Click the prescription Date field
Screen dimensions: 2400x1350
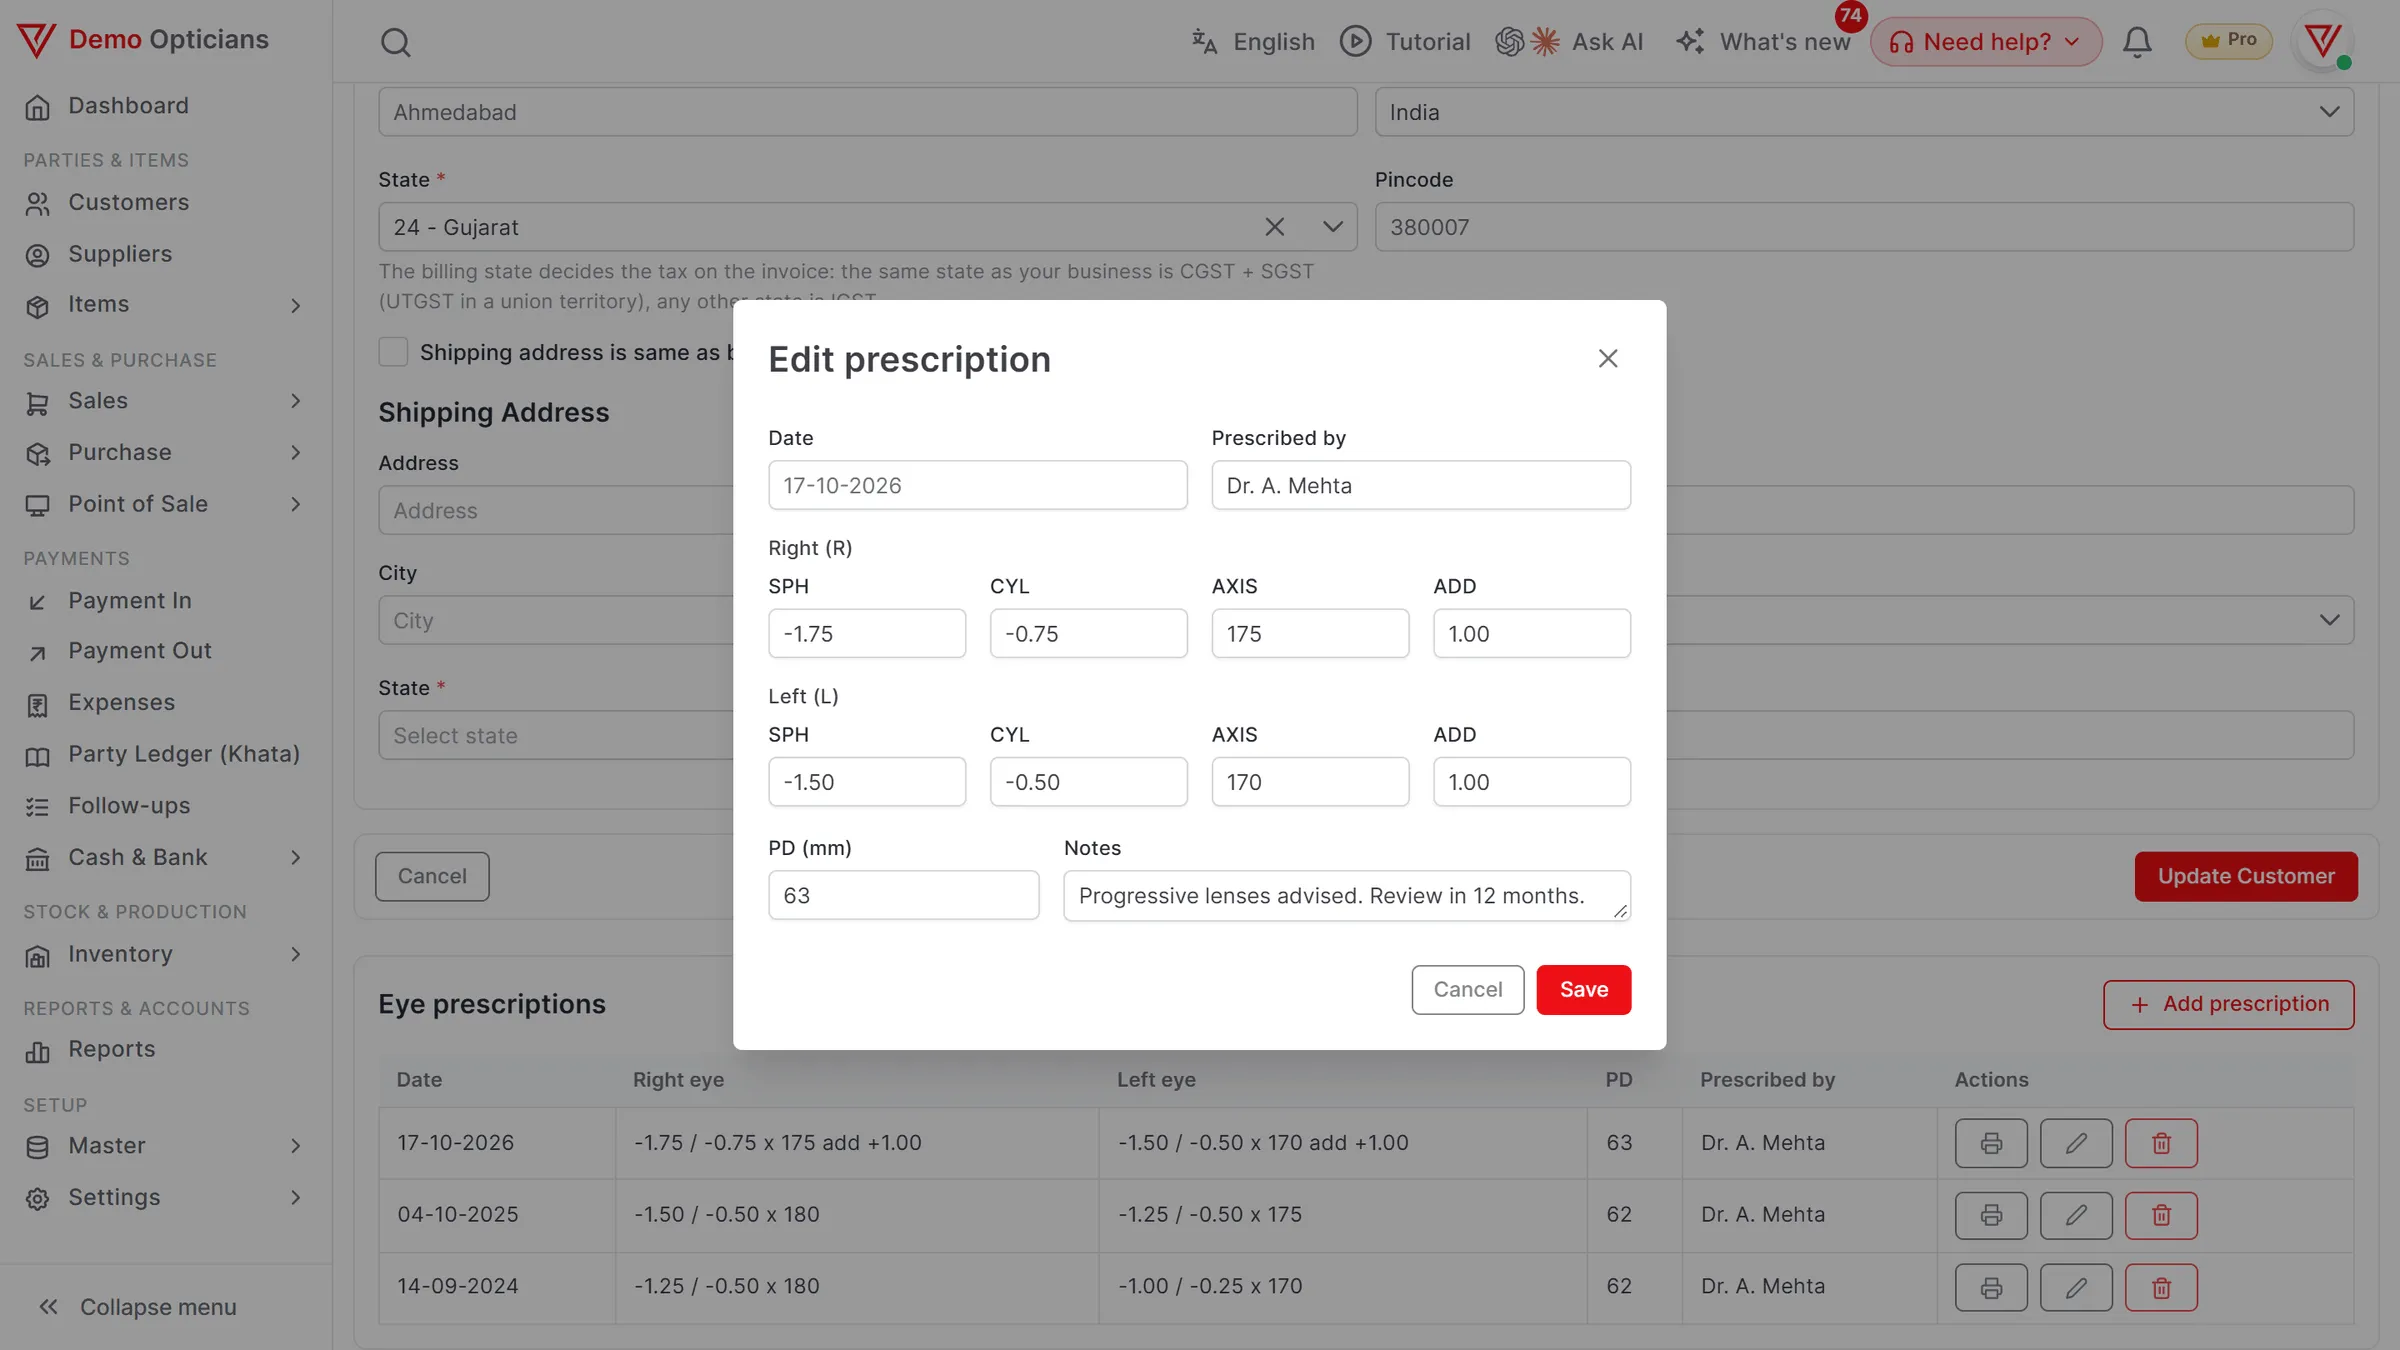point(978,485)
